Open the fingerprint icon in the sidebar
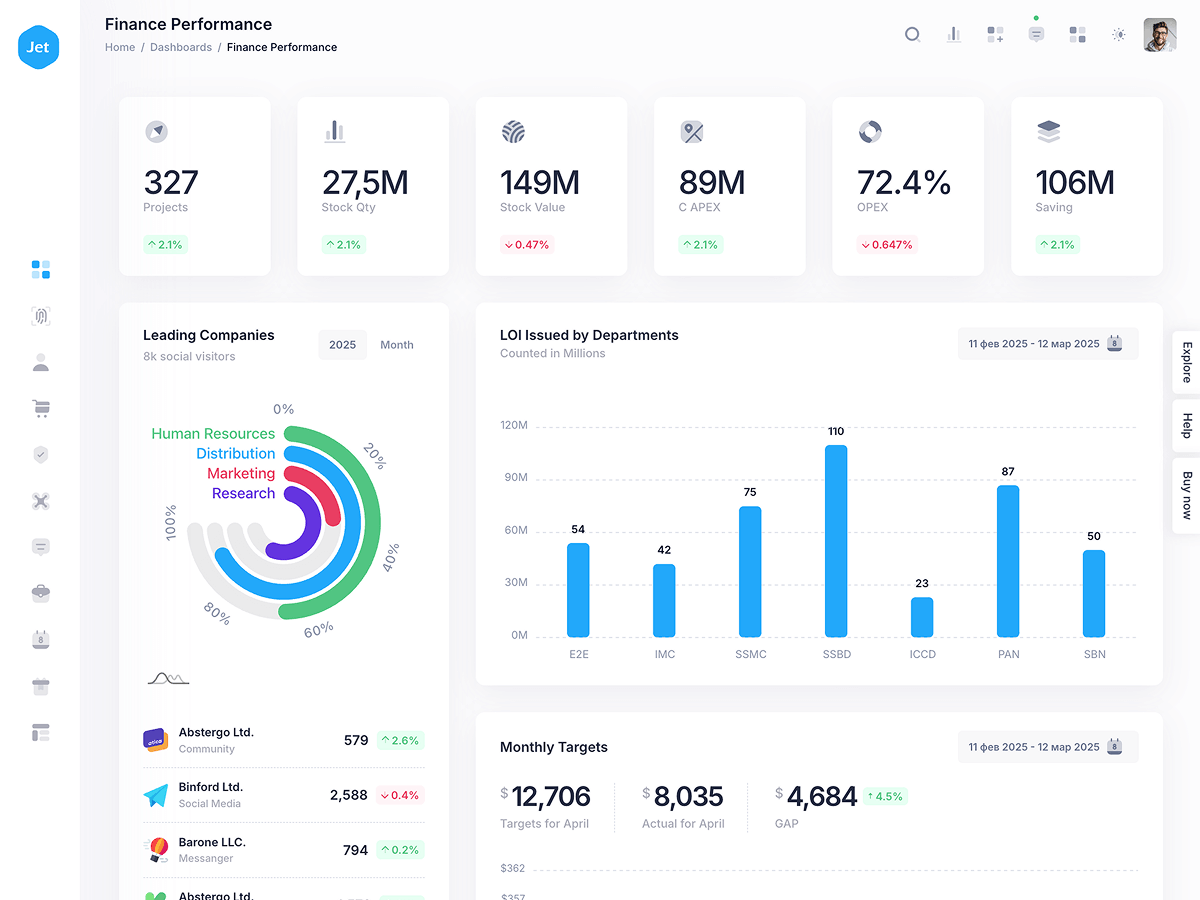The image size is (1200, 900). click(x=40, y=316)
